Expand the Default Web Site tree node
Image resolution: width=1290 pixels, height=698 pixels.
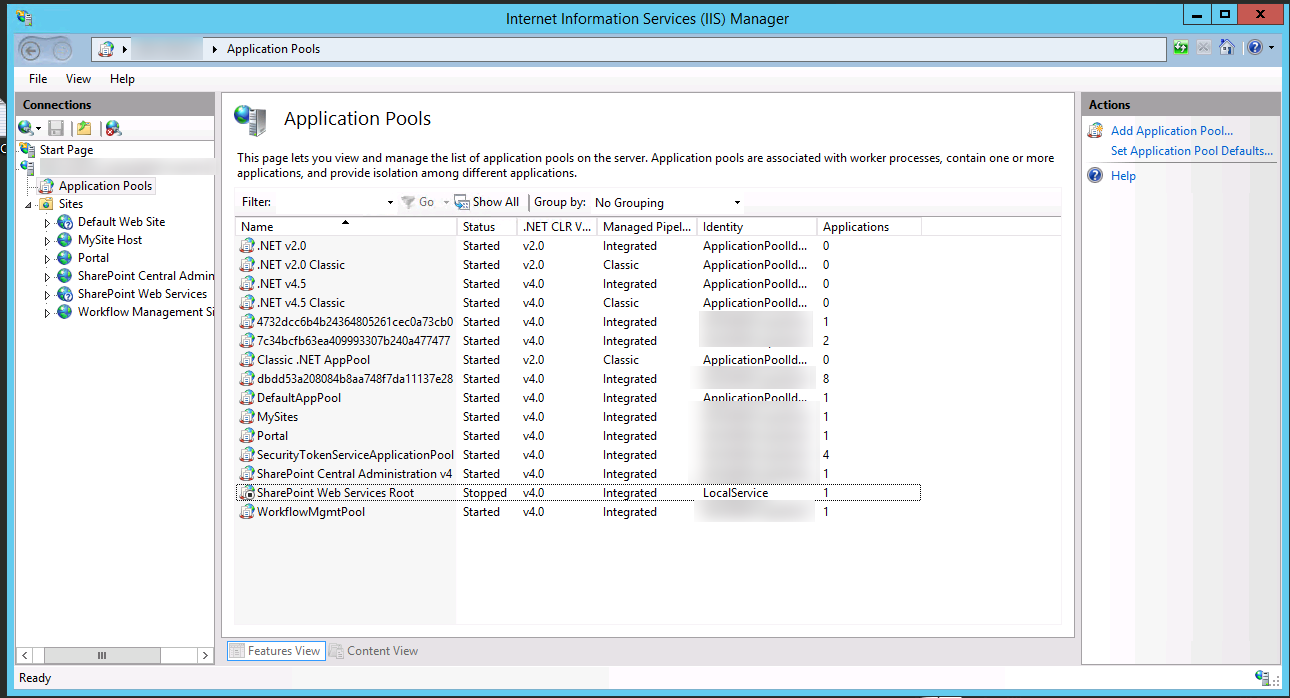click(x=48, y=221)
